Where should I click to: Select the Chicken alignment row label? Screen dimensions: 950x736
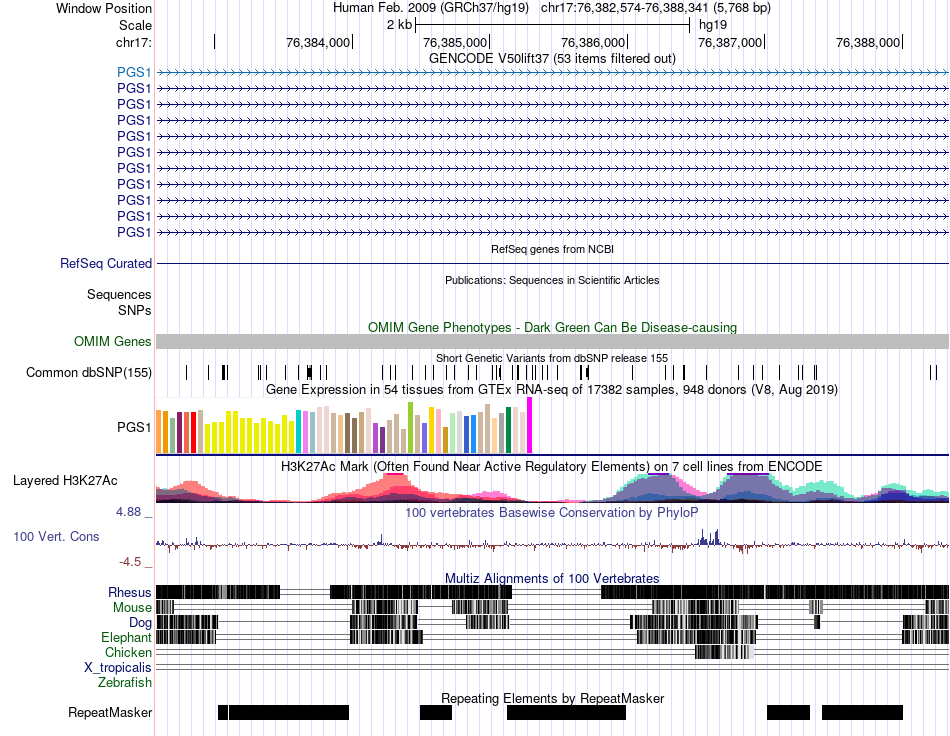[x=128, y=652]
